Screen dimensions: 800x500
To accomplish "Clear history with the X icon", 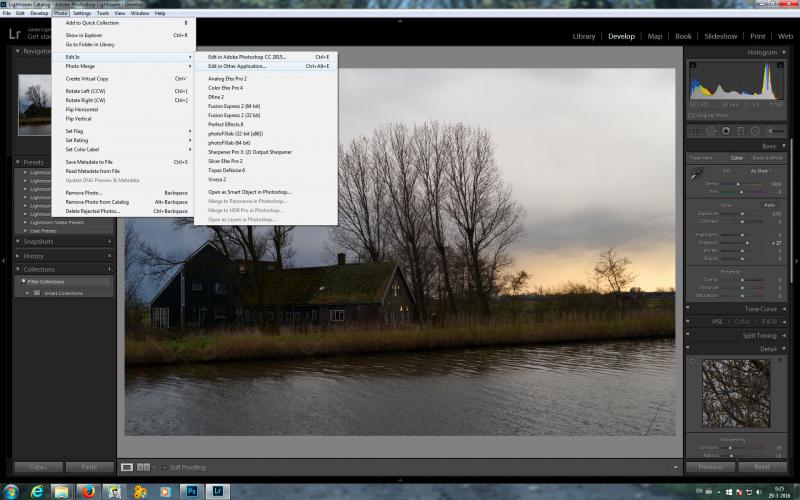I will (x=109, y=256).
